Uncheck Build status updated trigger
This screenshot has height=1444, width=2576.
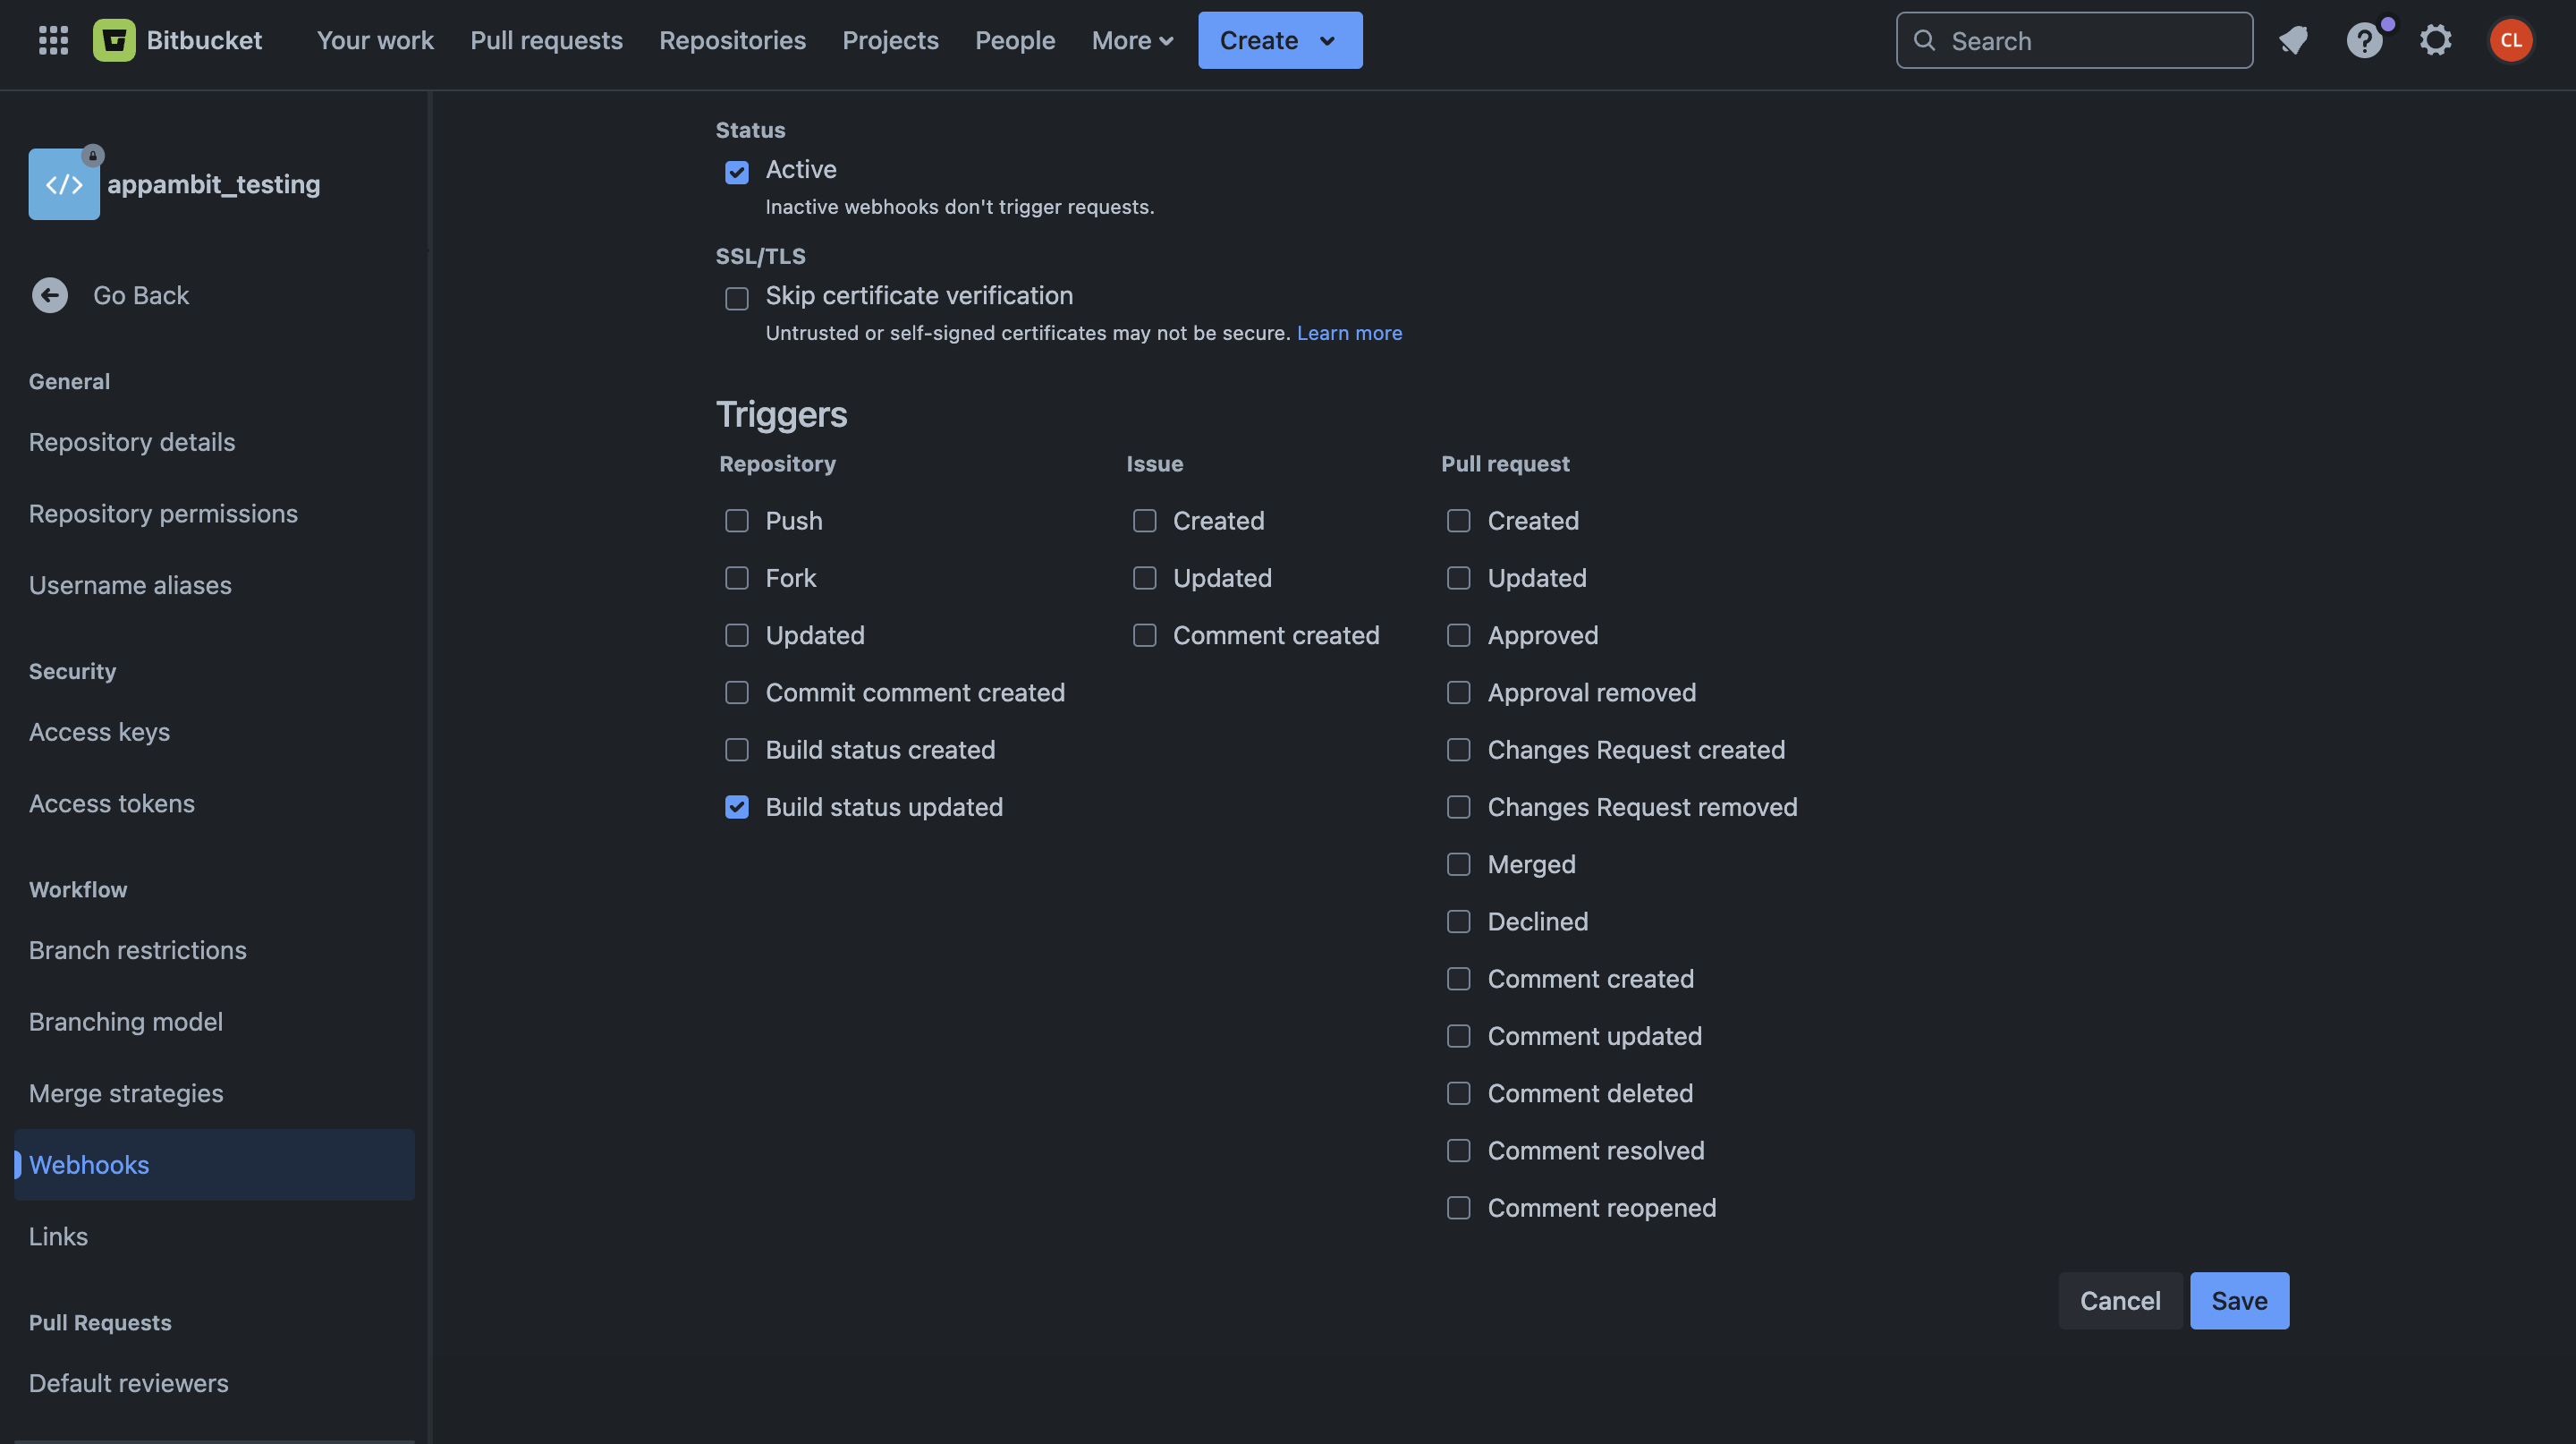tap(737, 807)
